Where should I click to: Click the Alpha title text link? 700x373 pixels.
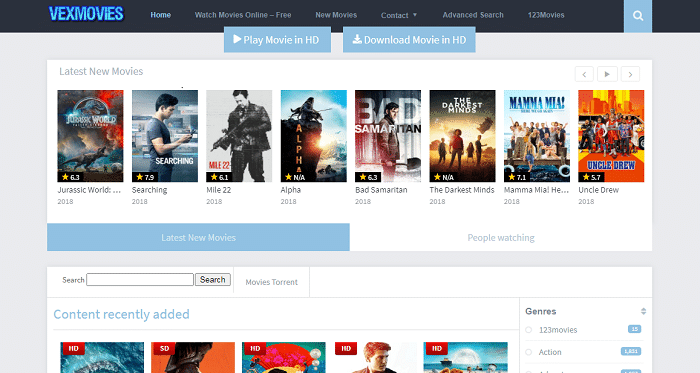pos(291,190)
